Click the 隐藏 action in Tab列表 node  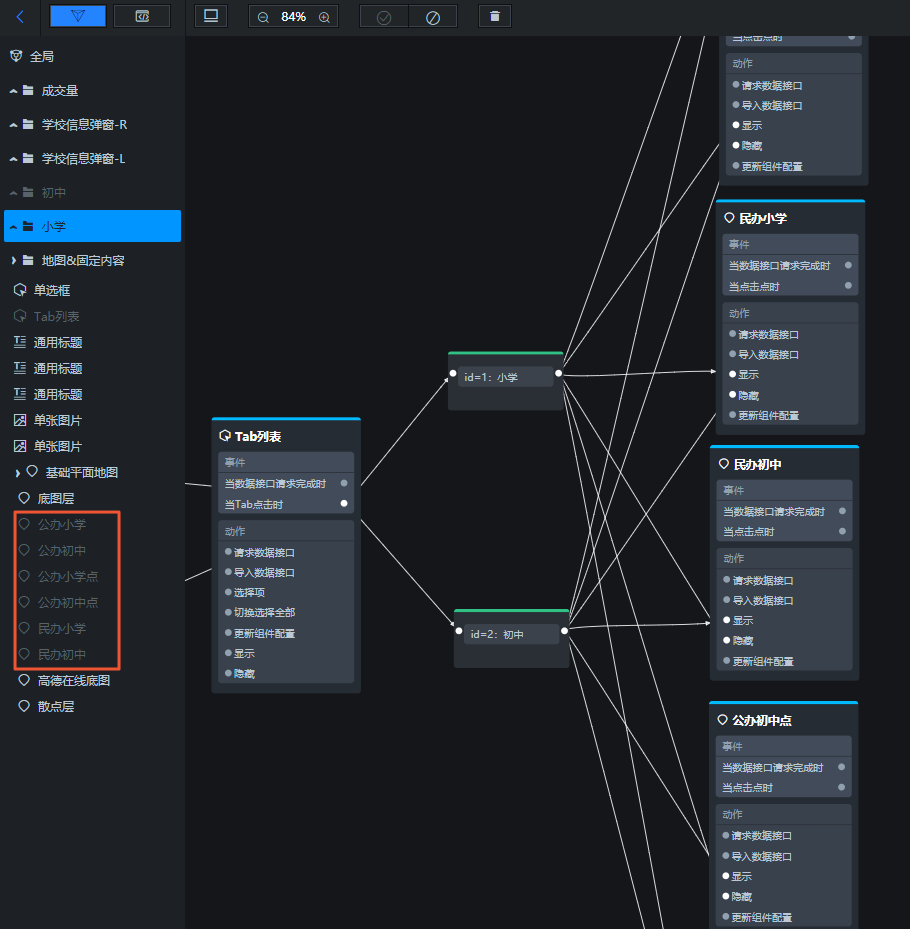pos(244,674)
